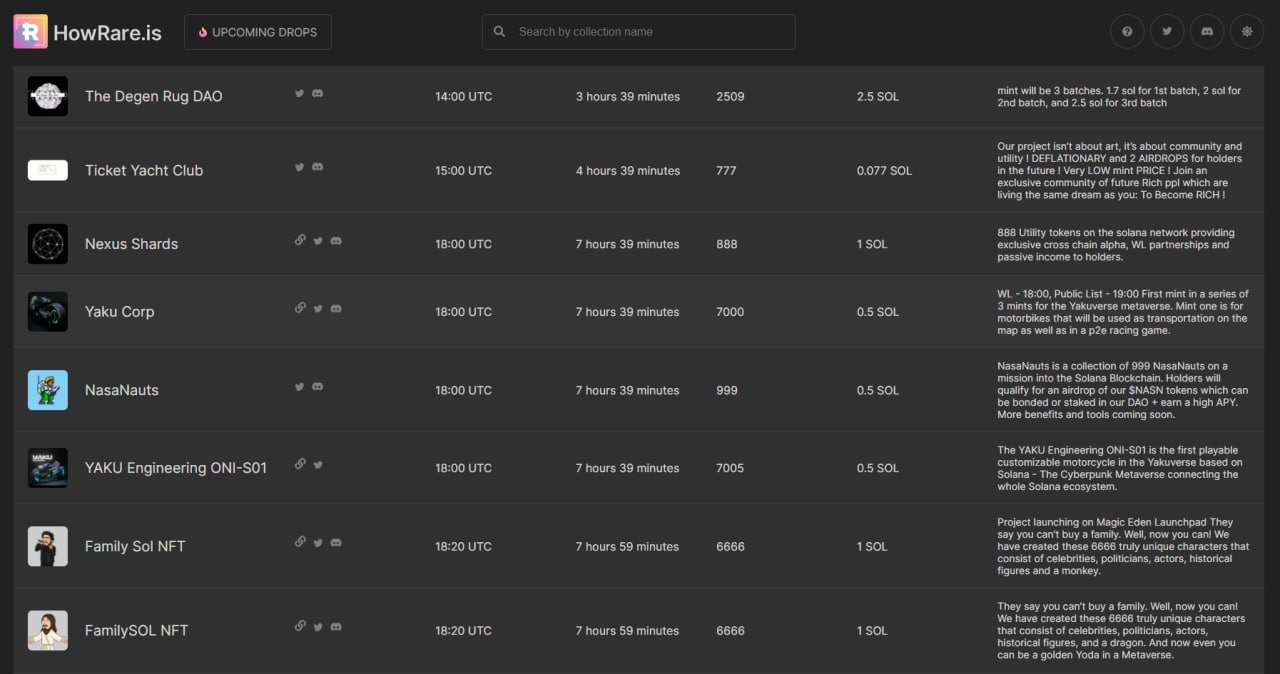Screen dimensions: 1280x674
Task: Open FamilySOL NFT Twitter icon
Action: tap(318, 627)
